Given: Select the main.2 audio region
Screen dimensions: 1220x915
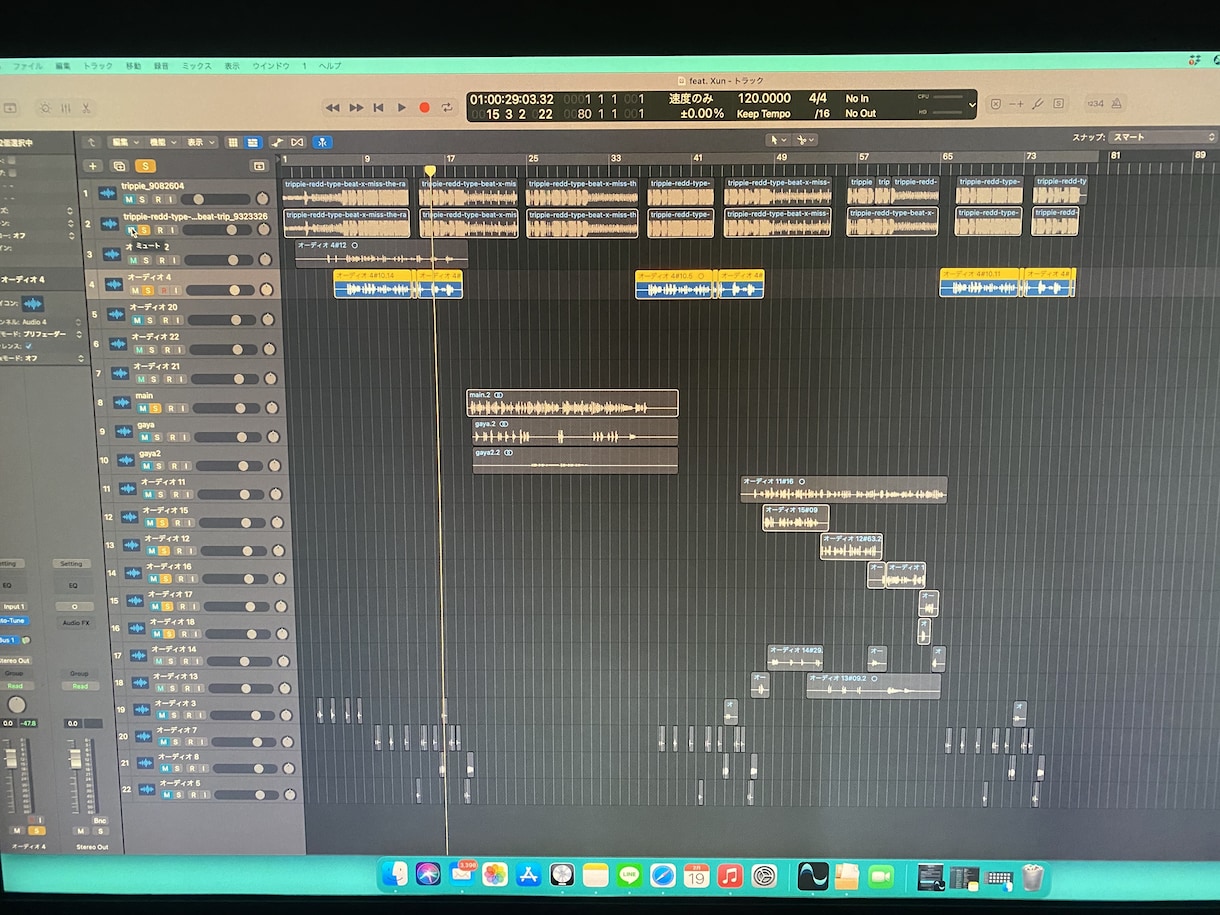Looking at the screenshot, I should tap(572, 403).
